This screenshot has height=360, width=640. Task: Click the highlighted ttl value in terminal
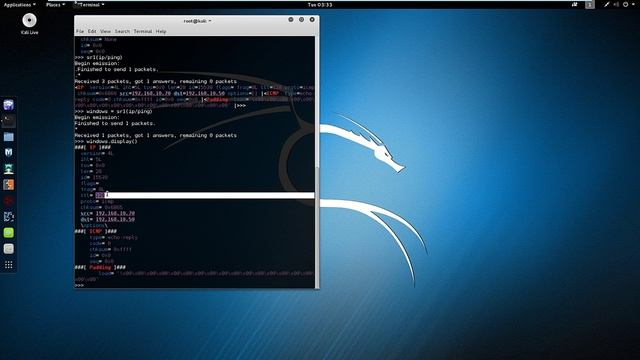pyautogui.click(x=100, y=195)
